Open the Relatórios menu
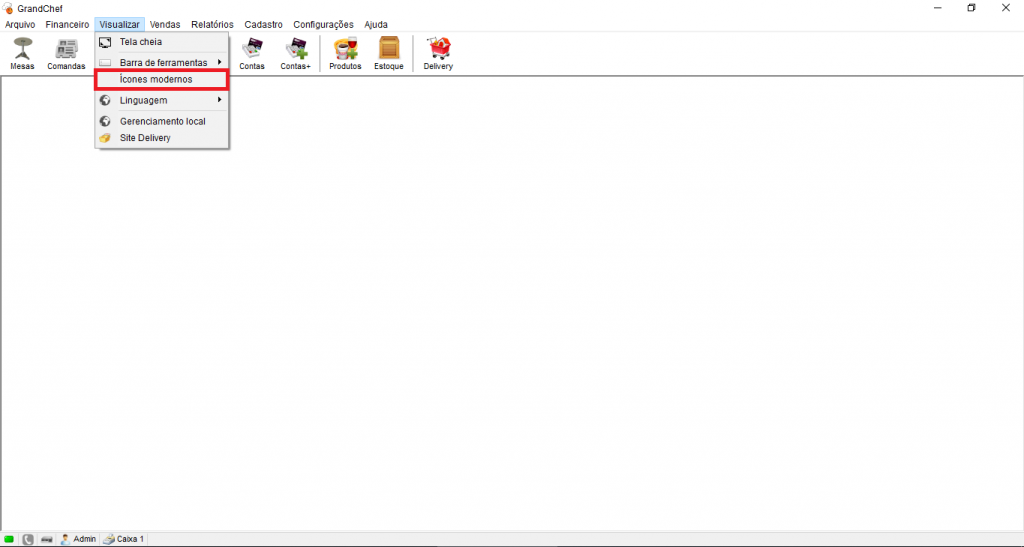Viewport: 1024px width, 547px height. tap(212, 24)
